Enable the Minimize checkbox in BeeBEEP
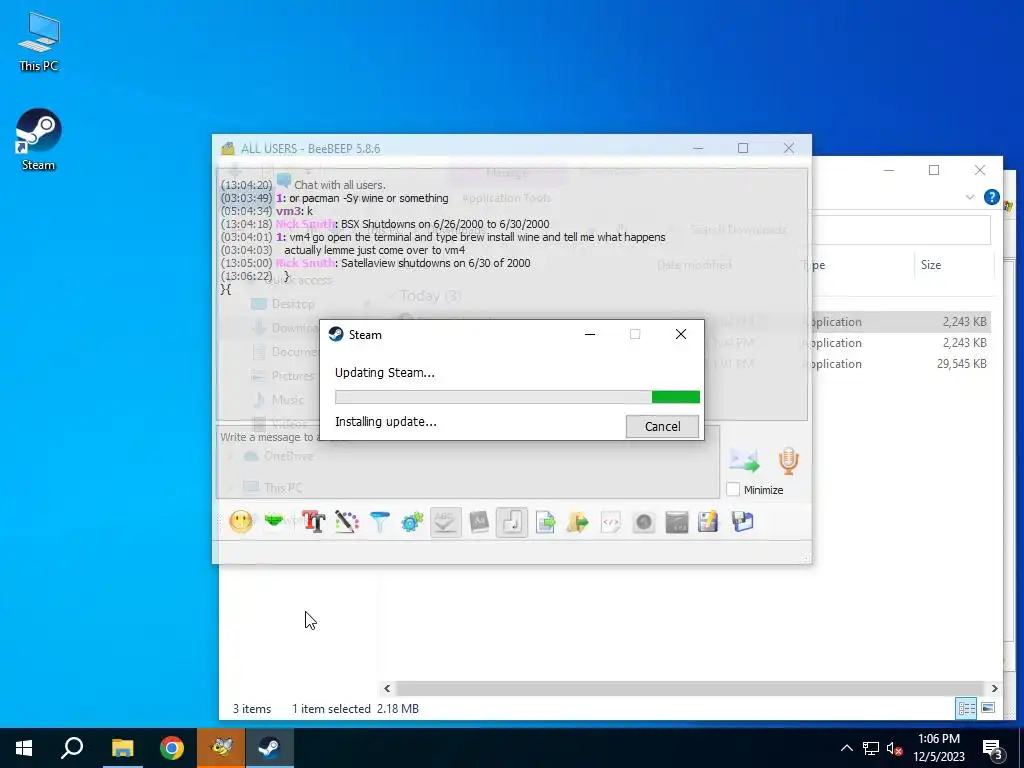 pyautogui.click(x=733, y=489)
